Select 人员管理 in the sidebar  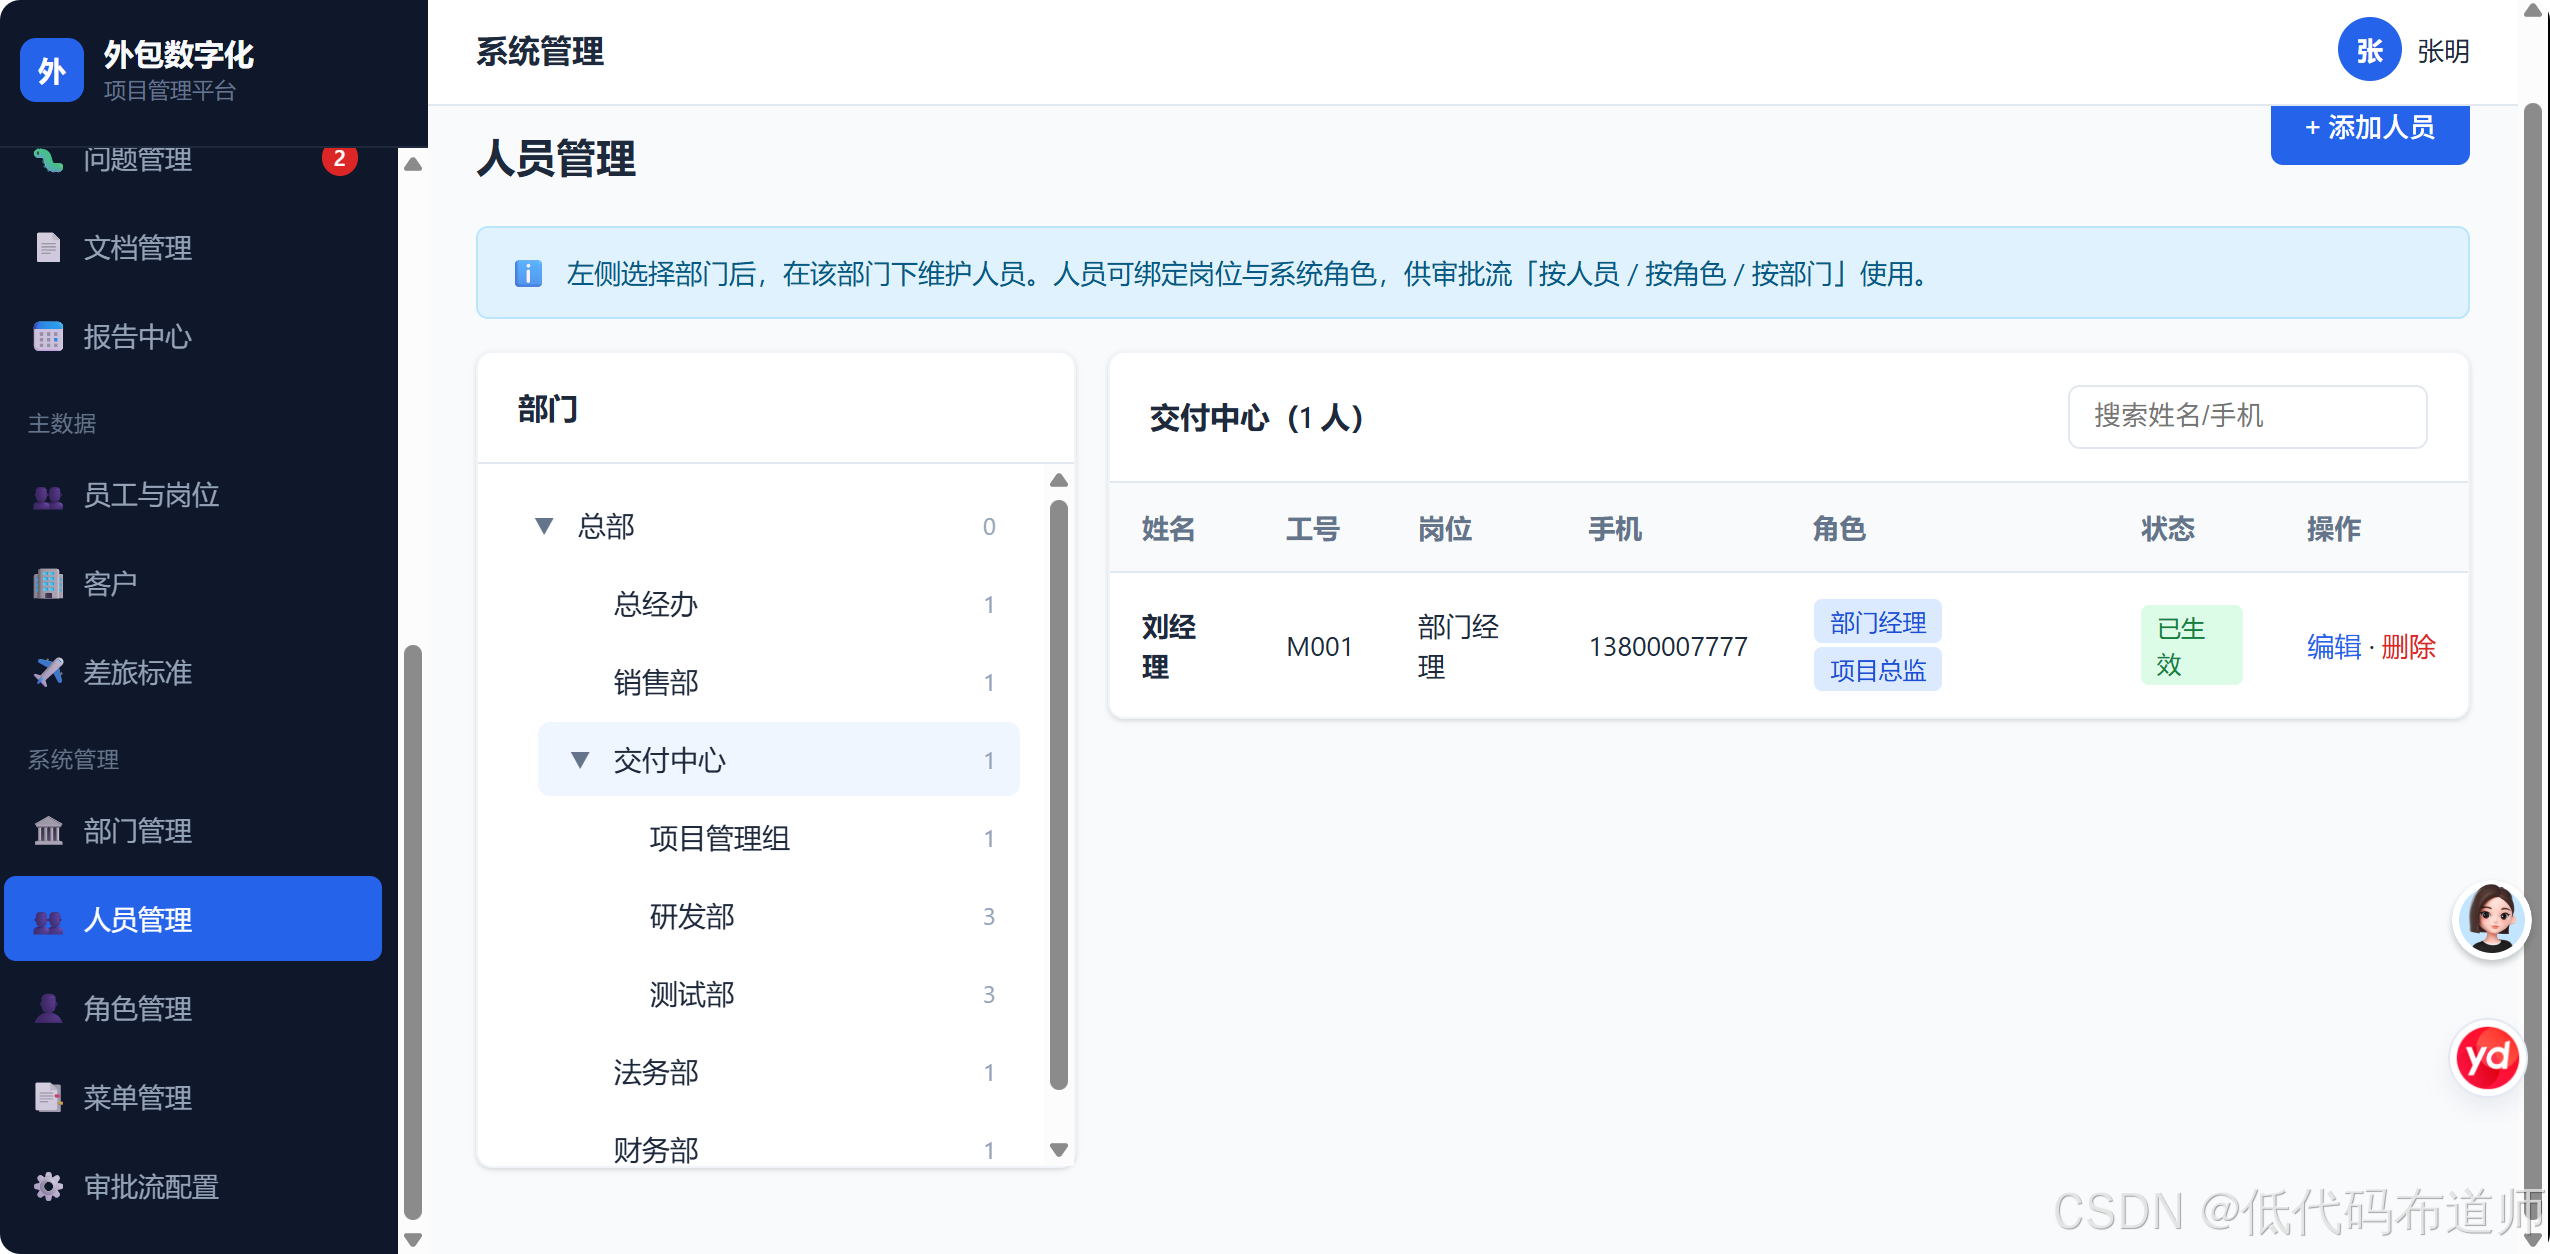pyautogui.click(x=193, y=919)
